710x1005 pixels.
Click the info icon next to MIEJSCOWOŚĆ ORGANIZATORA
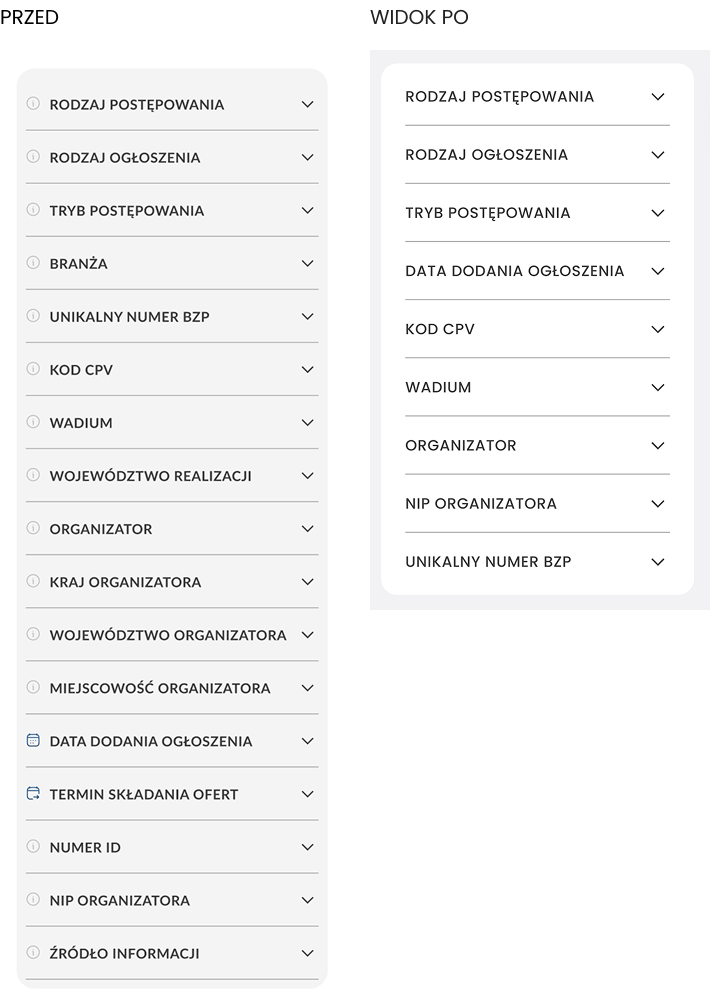33,687
